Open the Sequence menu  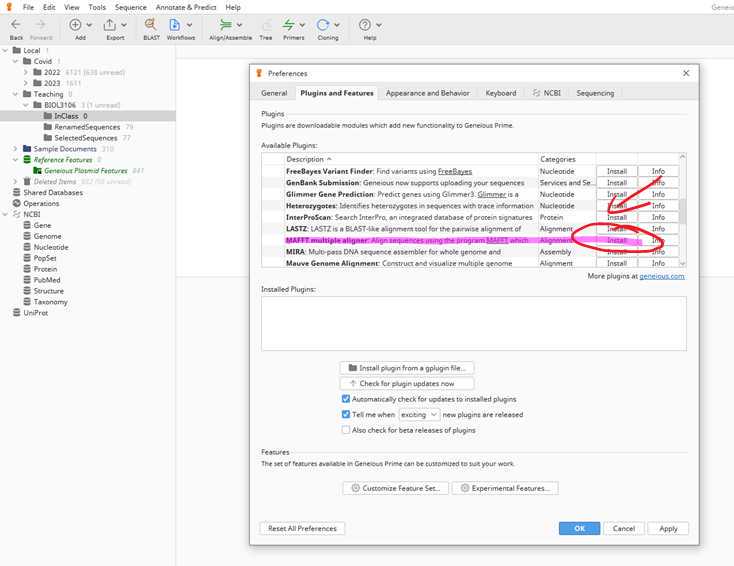131,7
